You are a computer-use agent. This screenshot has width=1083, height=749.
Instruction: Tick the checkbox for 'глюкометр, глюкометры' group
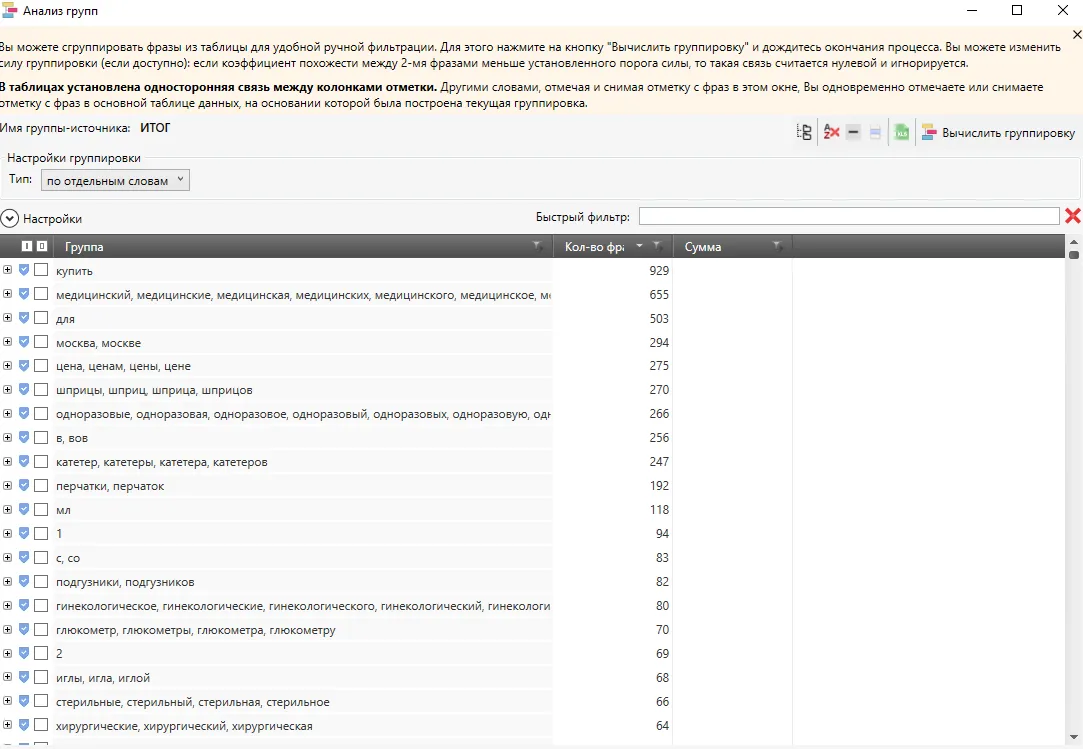41,629
